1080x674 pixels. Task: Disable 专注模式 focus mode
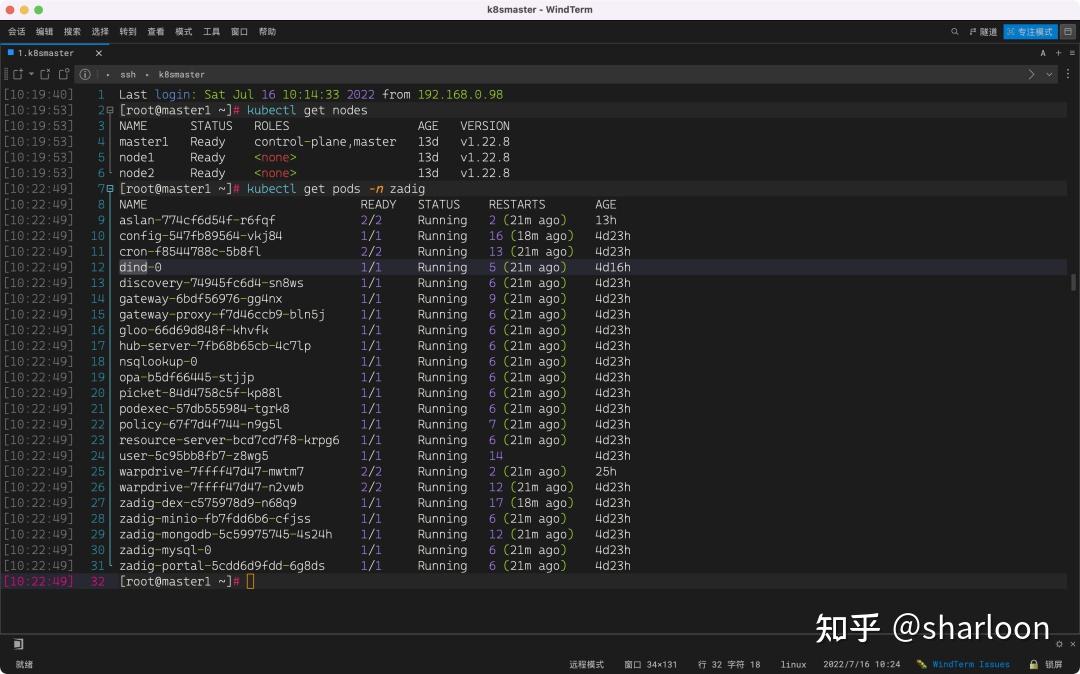point(1030,31)
